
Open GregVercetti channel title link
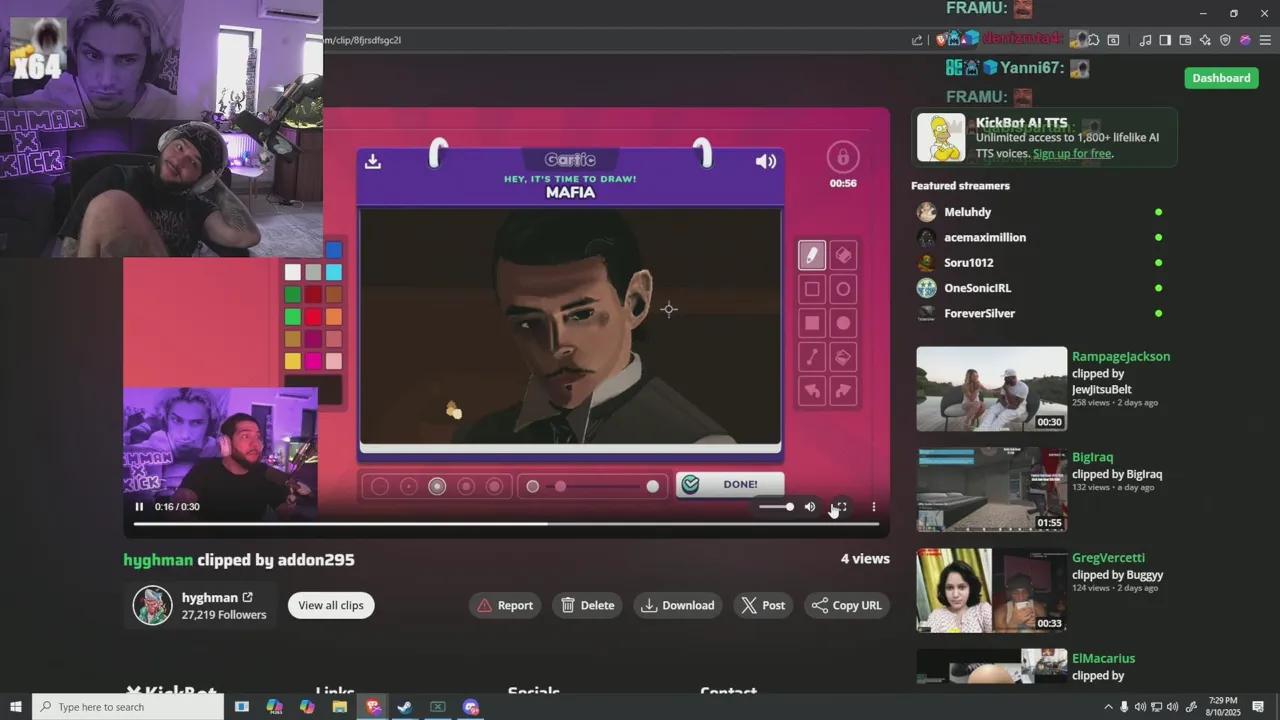tap(1108, 558)
